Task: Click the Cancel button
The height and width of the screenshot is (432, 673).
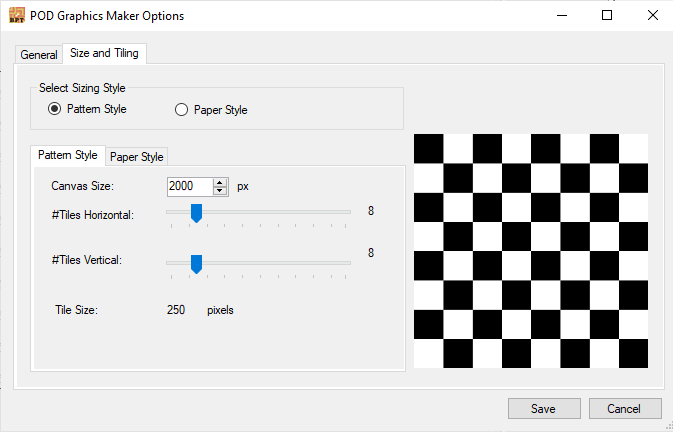Action: pyautogui.click(x=625, y=408)
